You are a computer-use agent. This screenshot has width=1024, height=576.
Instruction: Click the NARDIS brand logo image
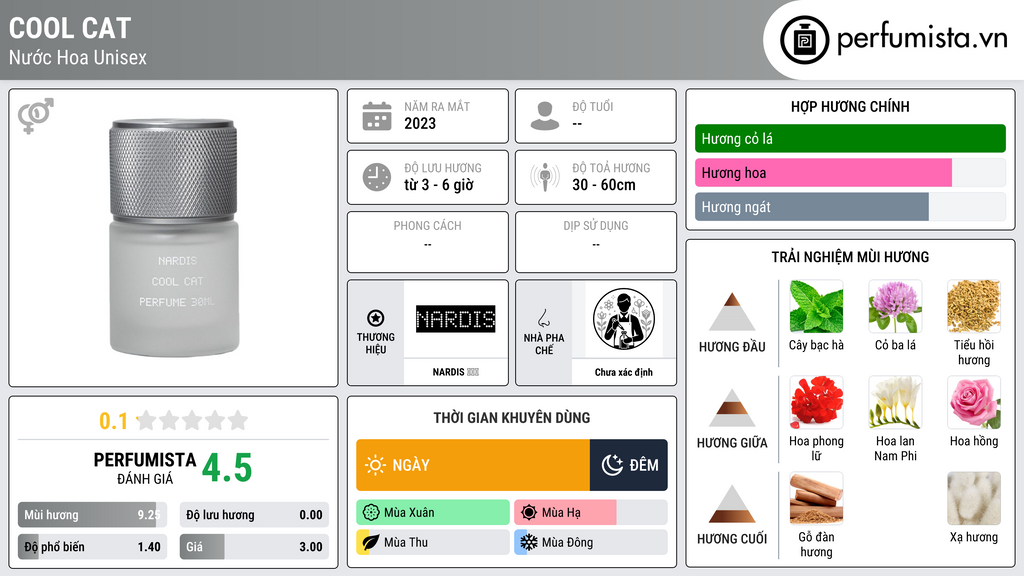(456, 319)
